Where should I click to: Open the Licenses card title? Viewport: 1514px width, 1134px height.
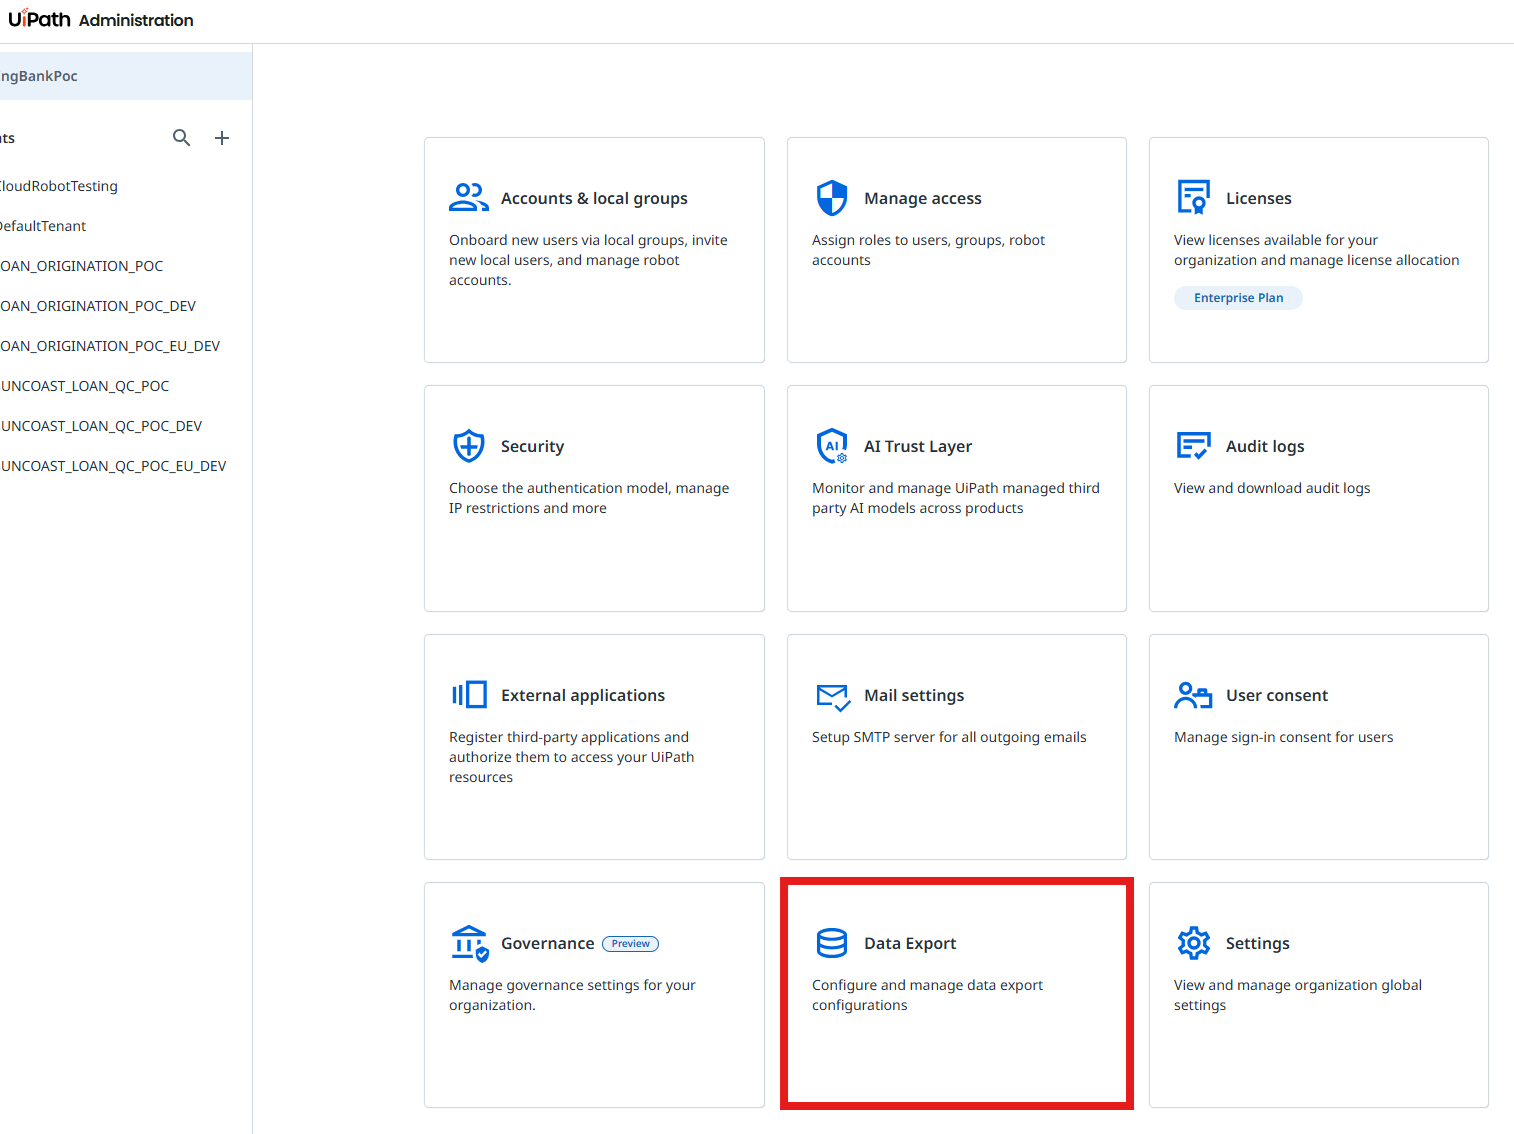(1258, 198)
